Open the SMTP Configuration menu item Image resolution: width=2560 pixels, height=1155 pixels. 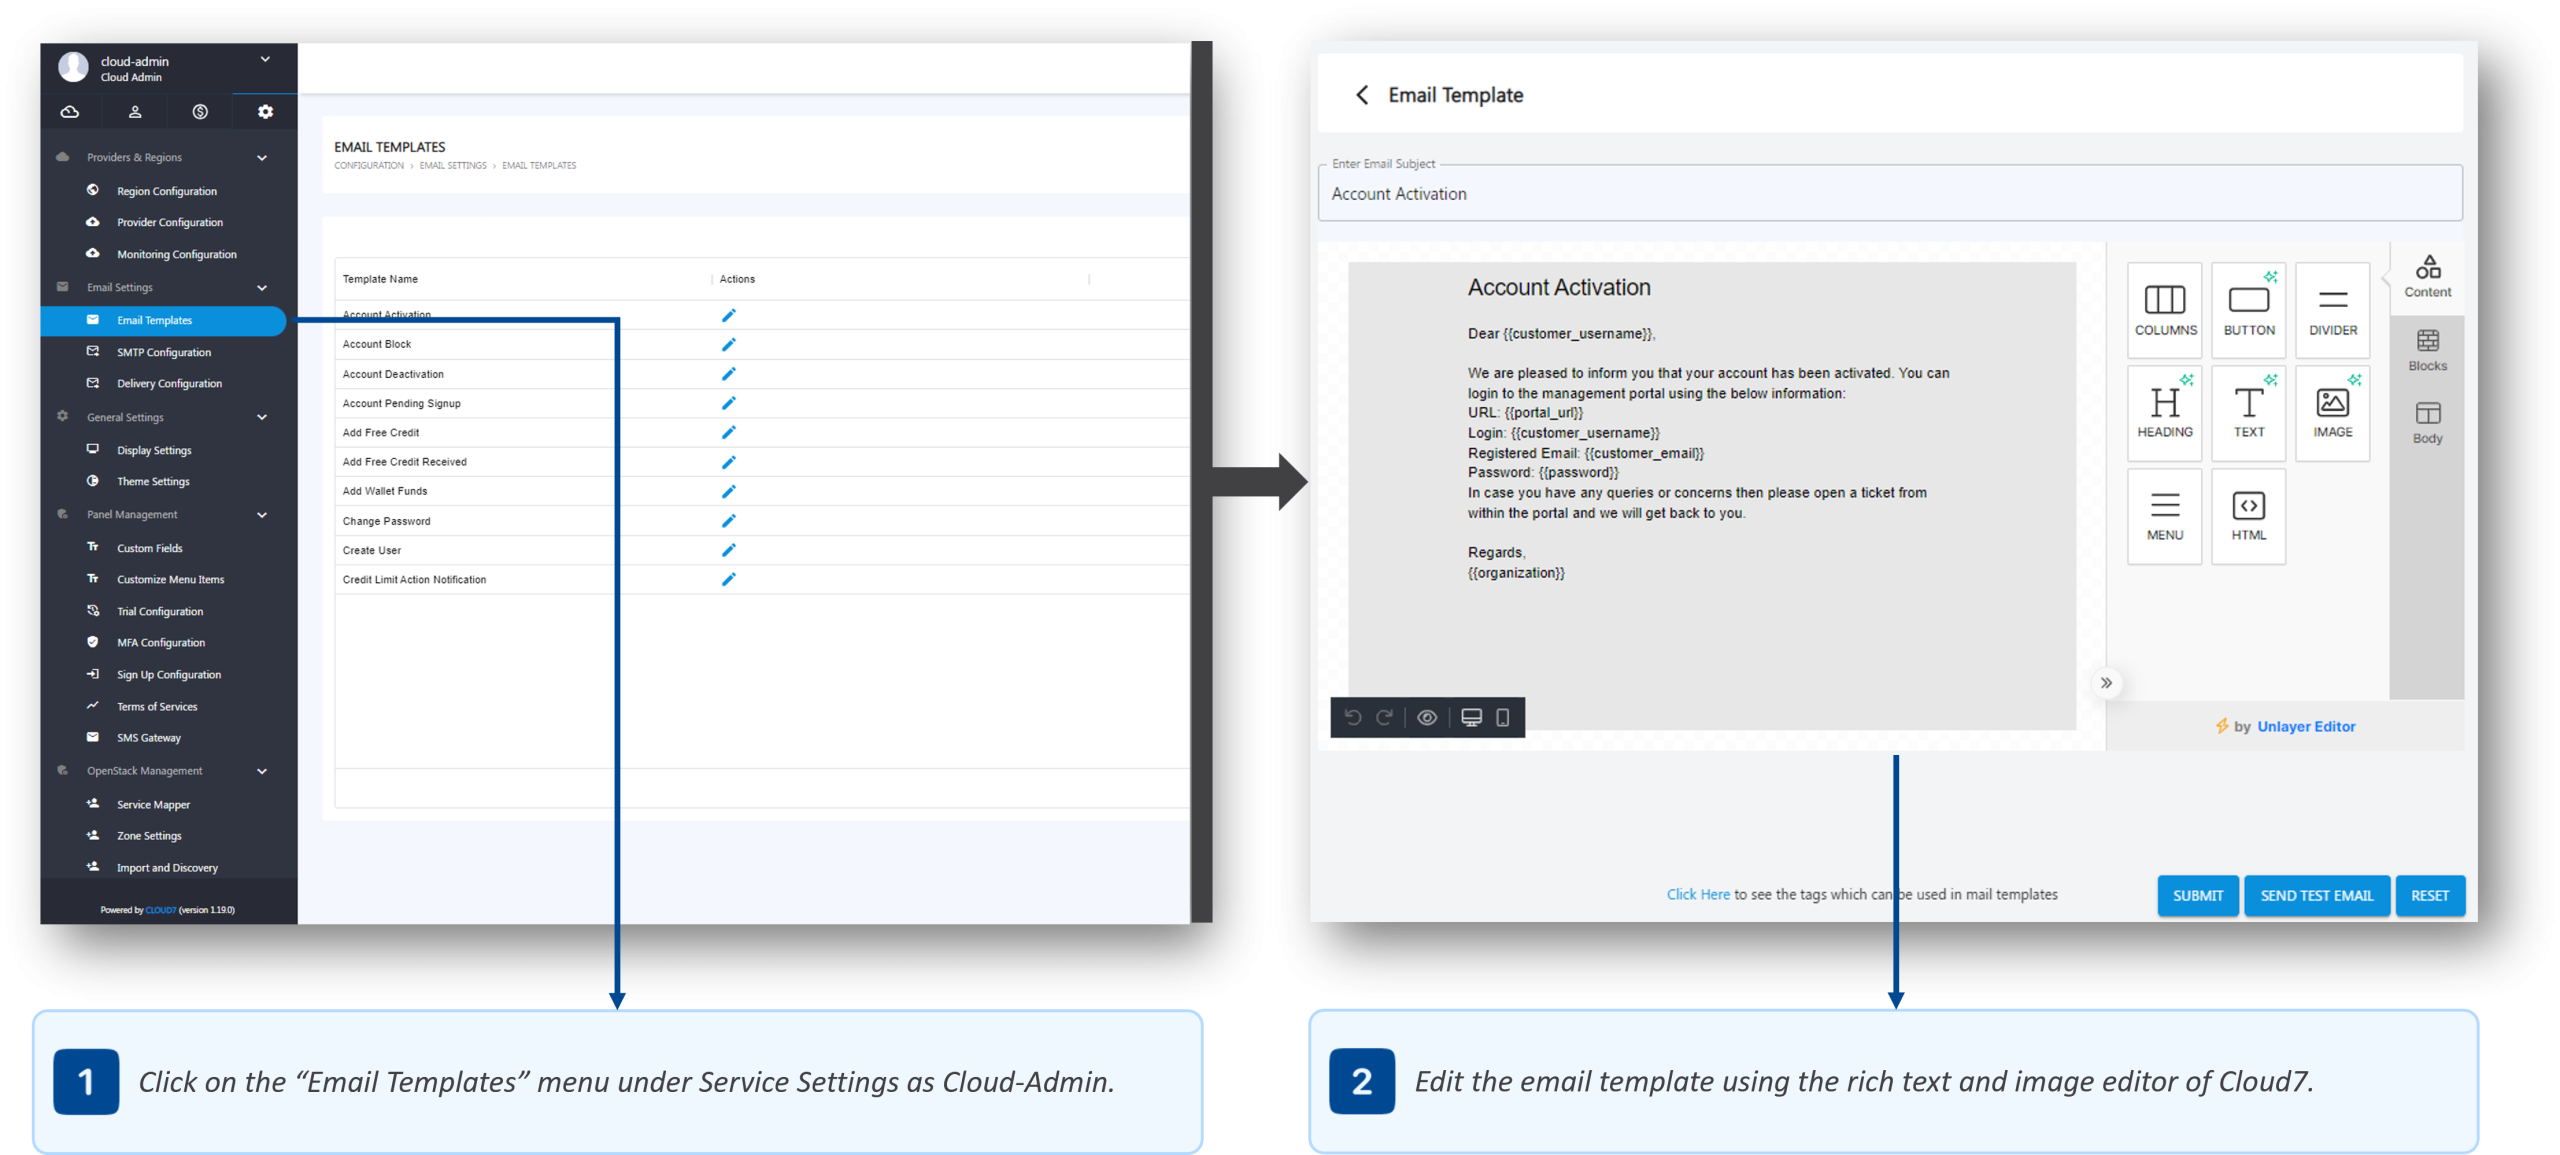(163, 351)
